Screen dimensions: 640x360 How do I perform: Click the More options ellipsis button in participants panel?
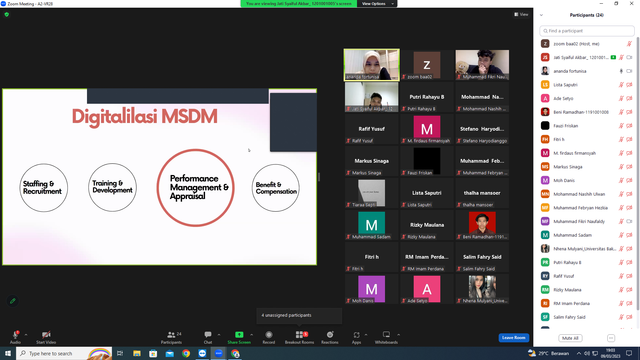click(x=611, y=338)
